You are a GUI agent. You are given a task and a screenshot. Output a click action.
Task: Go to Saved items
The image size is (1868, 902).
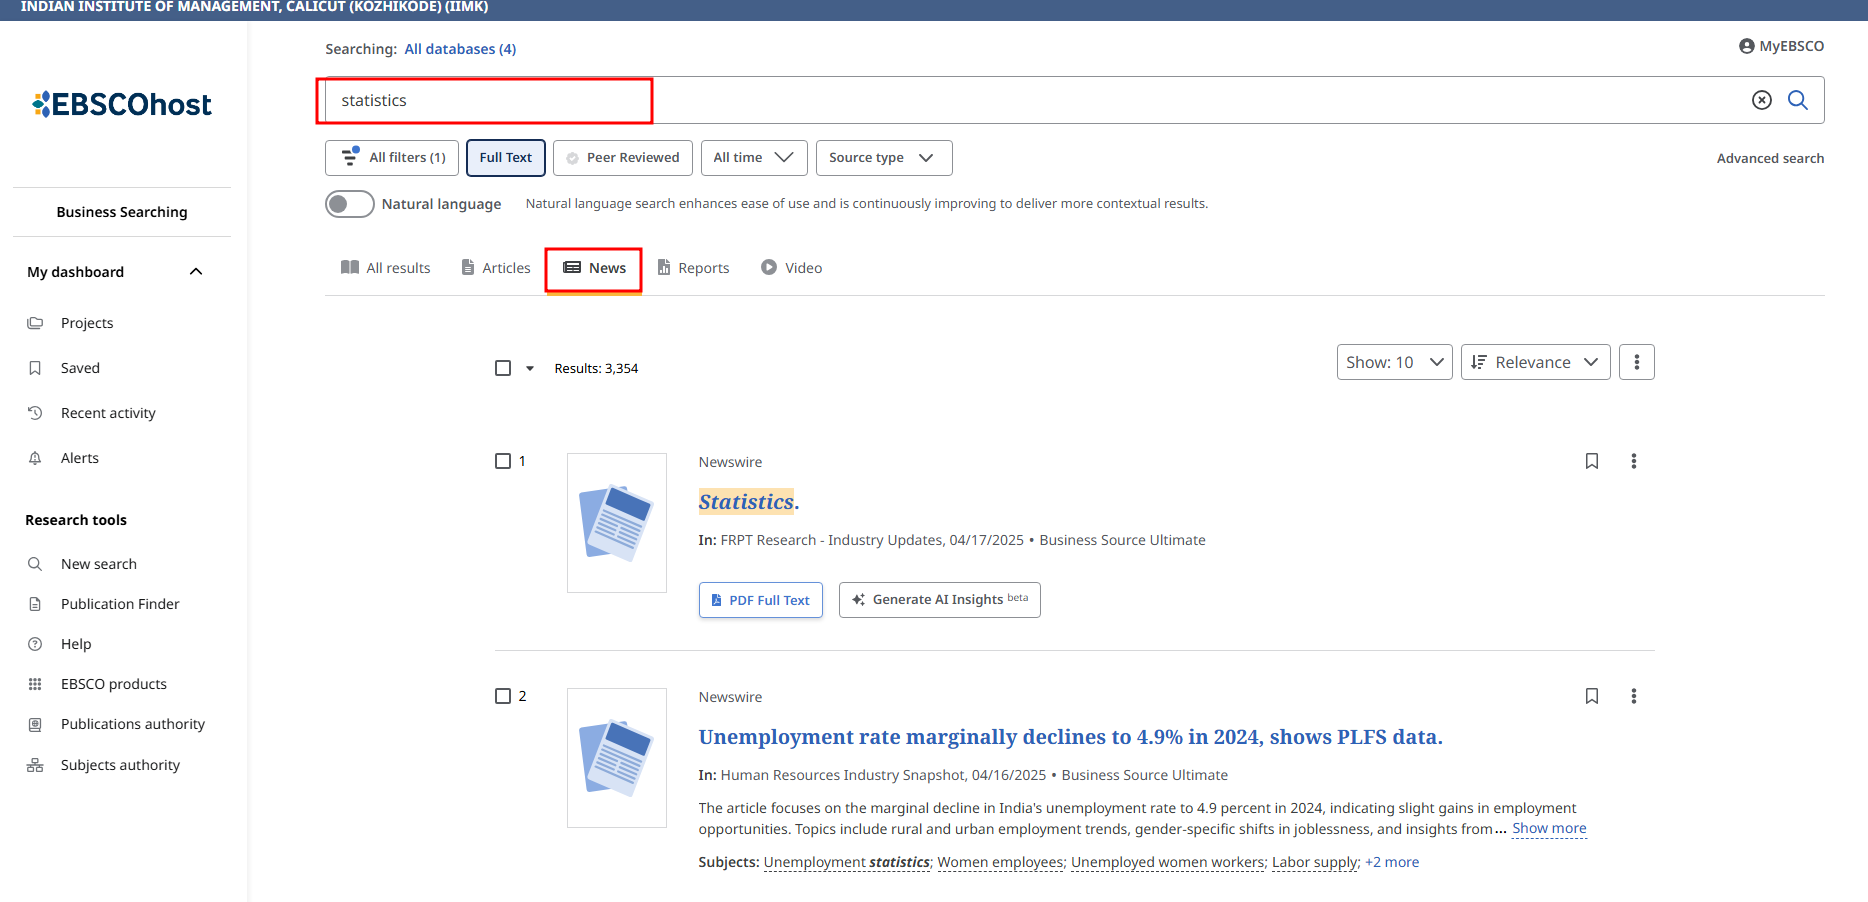click(80, 368)
